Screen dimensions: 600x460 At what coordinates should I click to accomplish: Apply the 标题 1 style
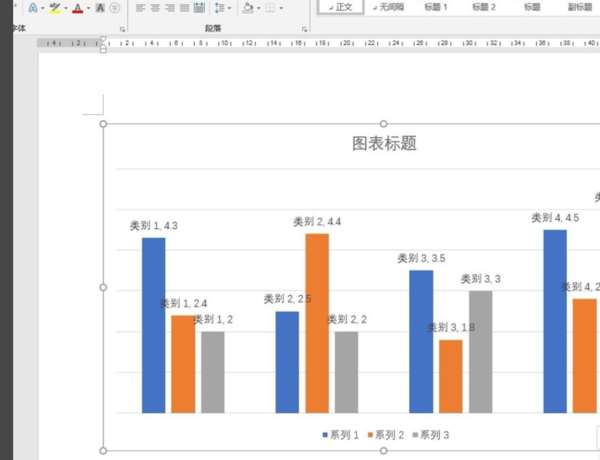[435, 7]
